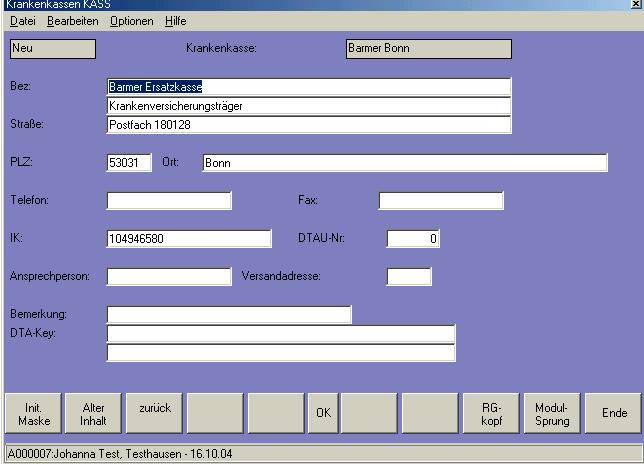Click the DTAU-Nr: label
Viewport: 644px width, 464px height.
tap(321, 238)
